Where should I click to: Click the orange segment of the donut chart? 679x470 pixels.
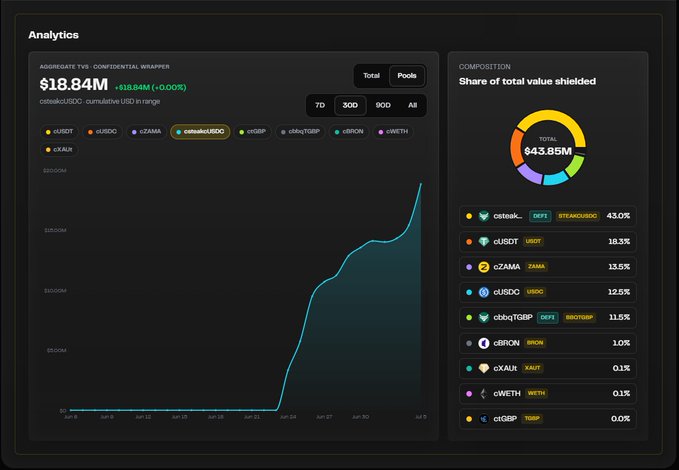tap(517, 148)
